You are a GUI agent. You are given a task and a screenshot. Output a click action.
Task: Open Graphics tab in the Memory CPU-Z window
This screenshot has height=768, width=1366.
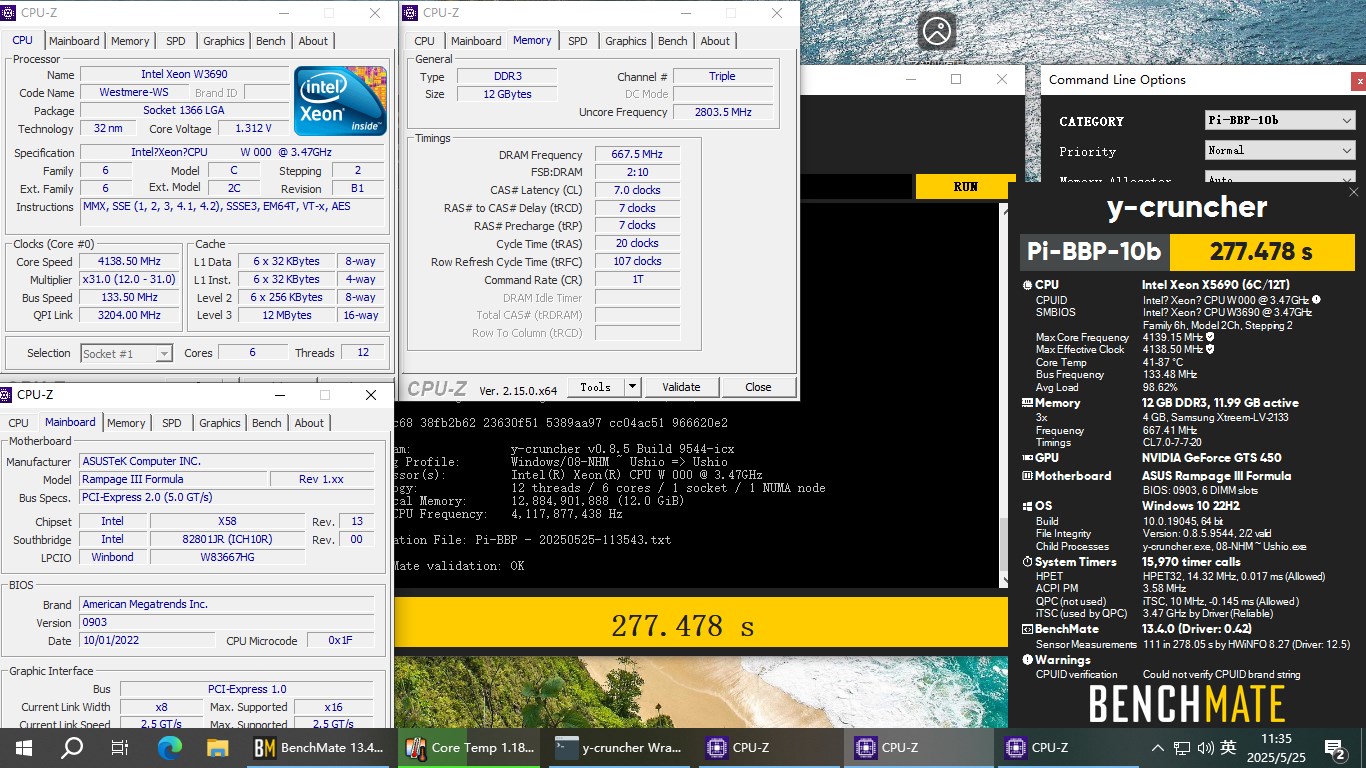tap(626, 41)
